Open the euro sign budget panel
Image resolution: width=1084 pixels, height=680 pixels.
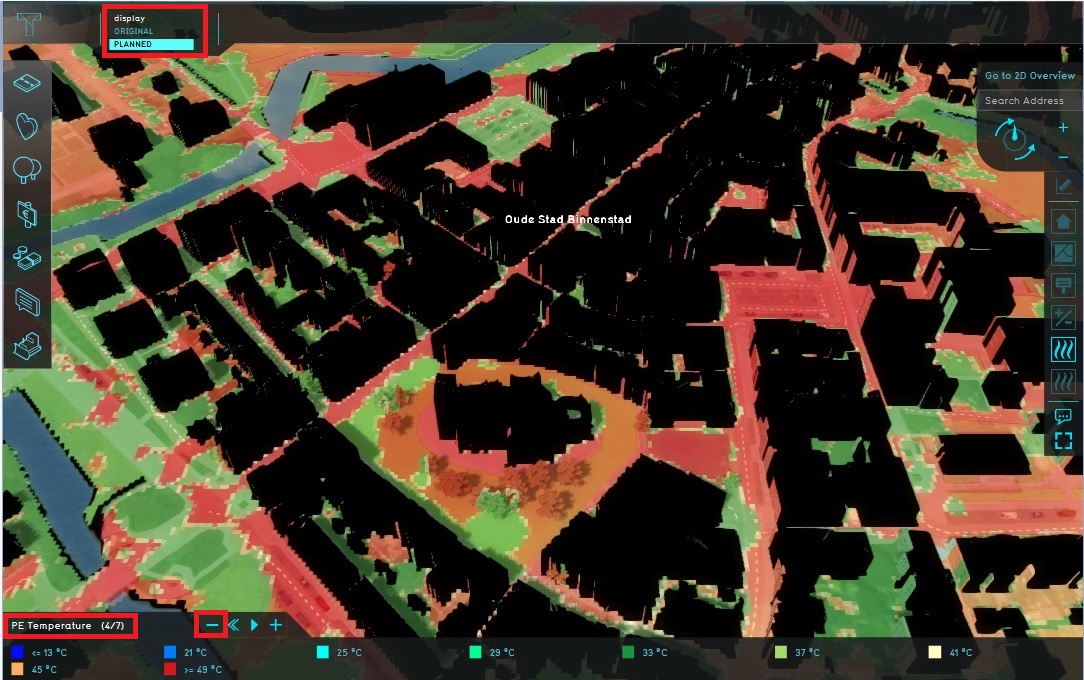[27, 212]
